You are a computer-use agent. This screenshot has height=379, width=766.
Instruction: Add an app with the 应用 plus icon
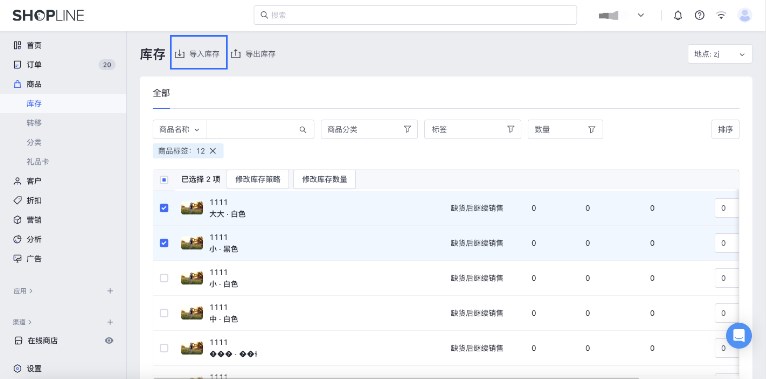click(x=110, y=291)
